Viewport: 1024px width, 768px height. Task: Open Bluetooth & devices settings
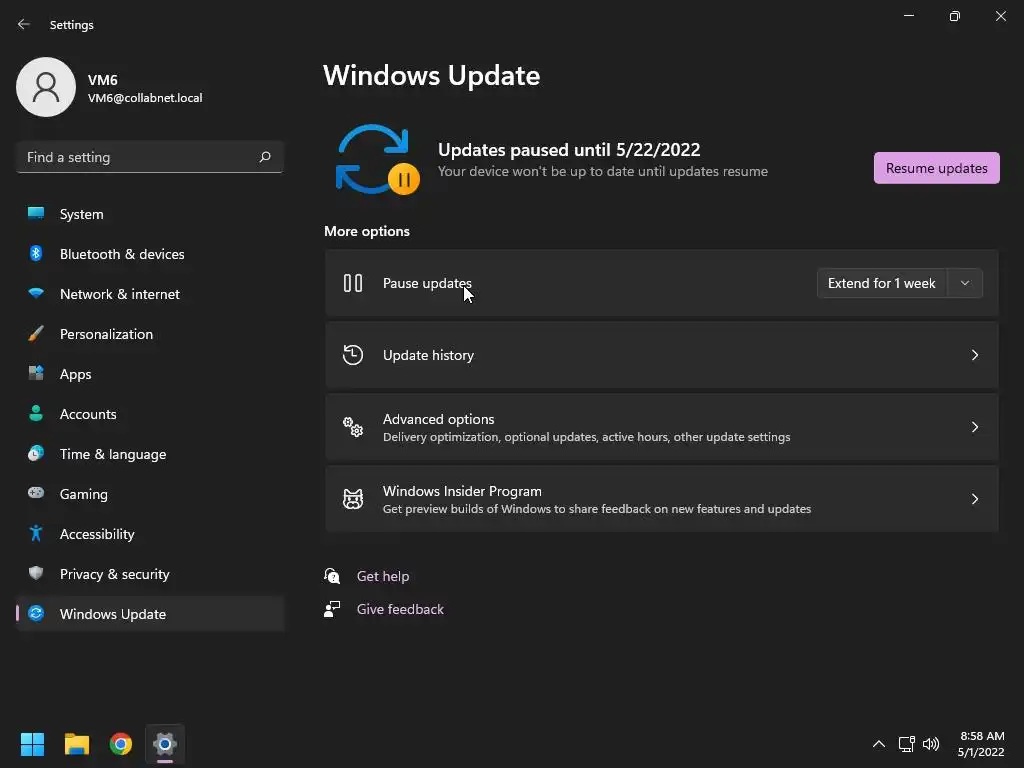pos(150,253)
